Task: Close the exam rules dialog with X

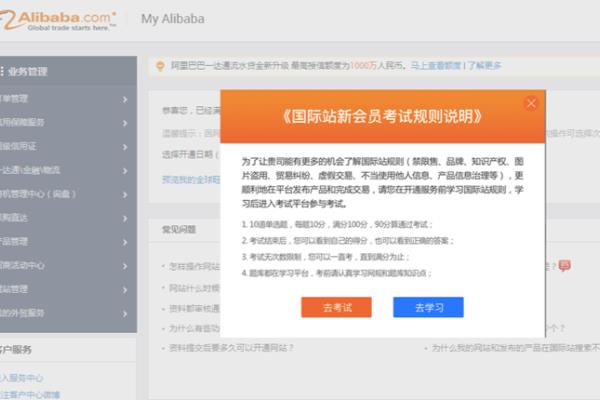Action: coord(531,103)
